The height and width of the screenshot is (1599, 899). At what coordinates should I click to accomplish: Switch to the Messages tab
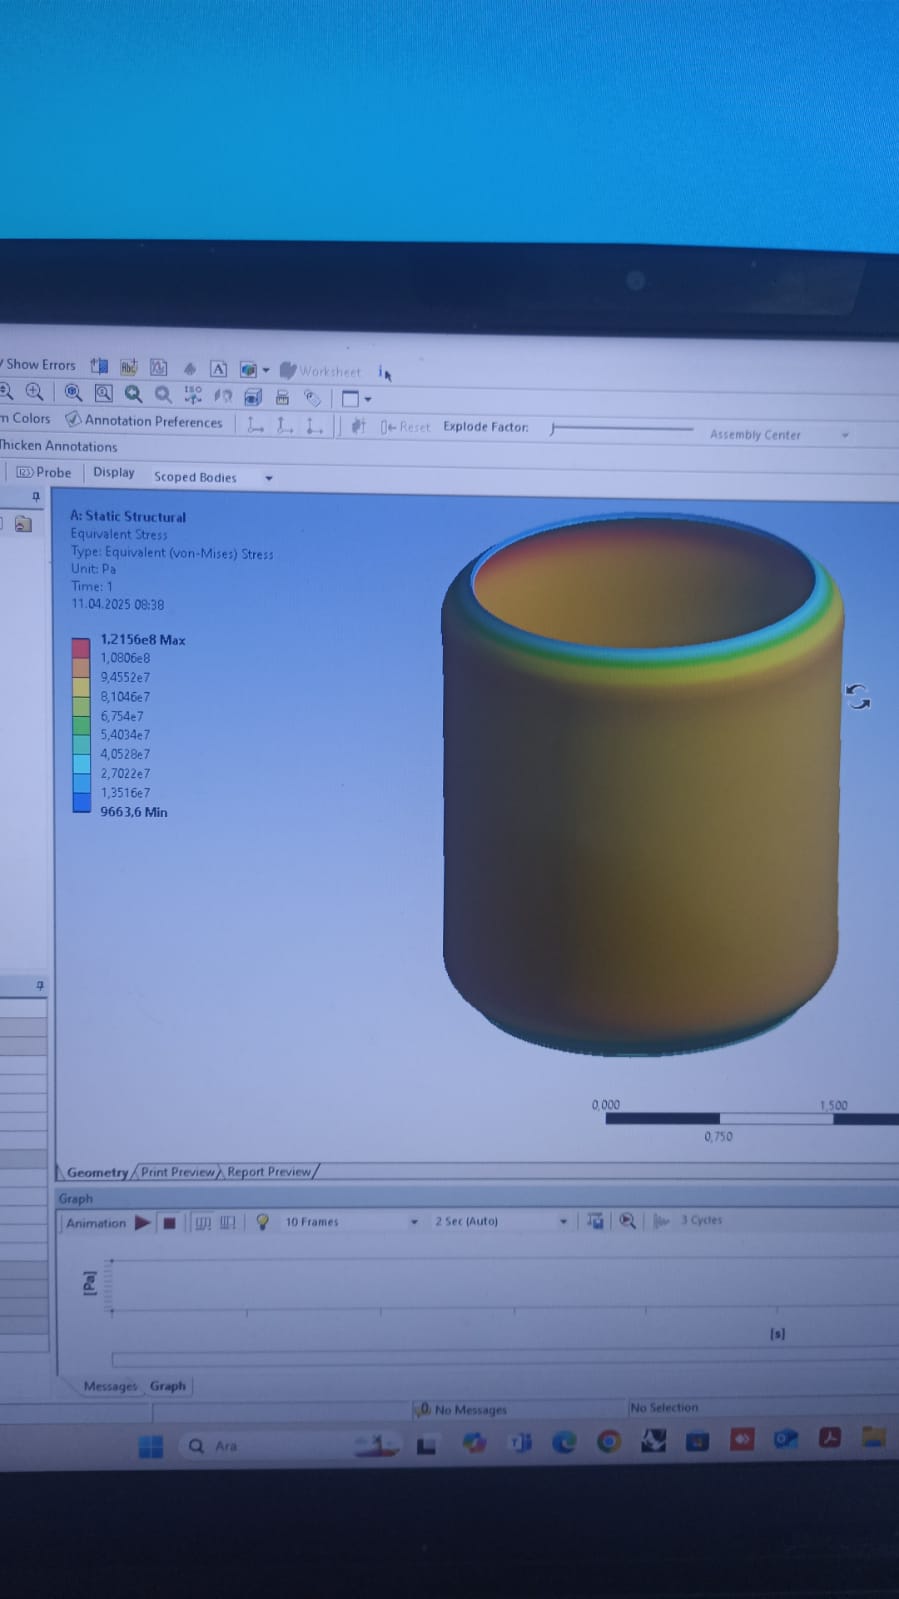click(110, 1386)
